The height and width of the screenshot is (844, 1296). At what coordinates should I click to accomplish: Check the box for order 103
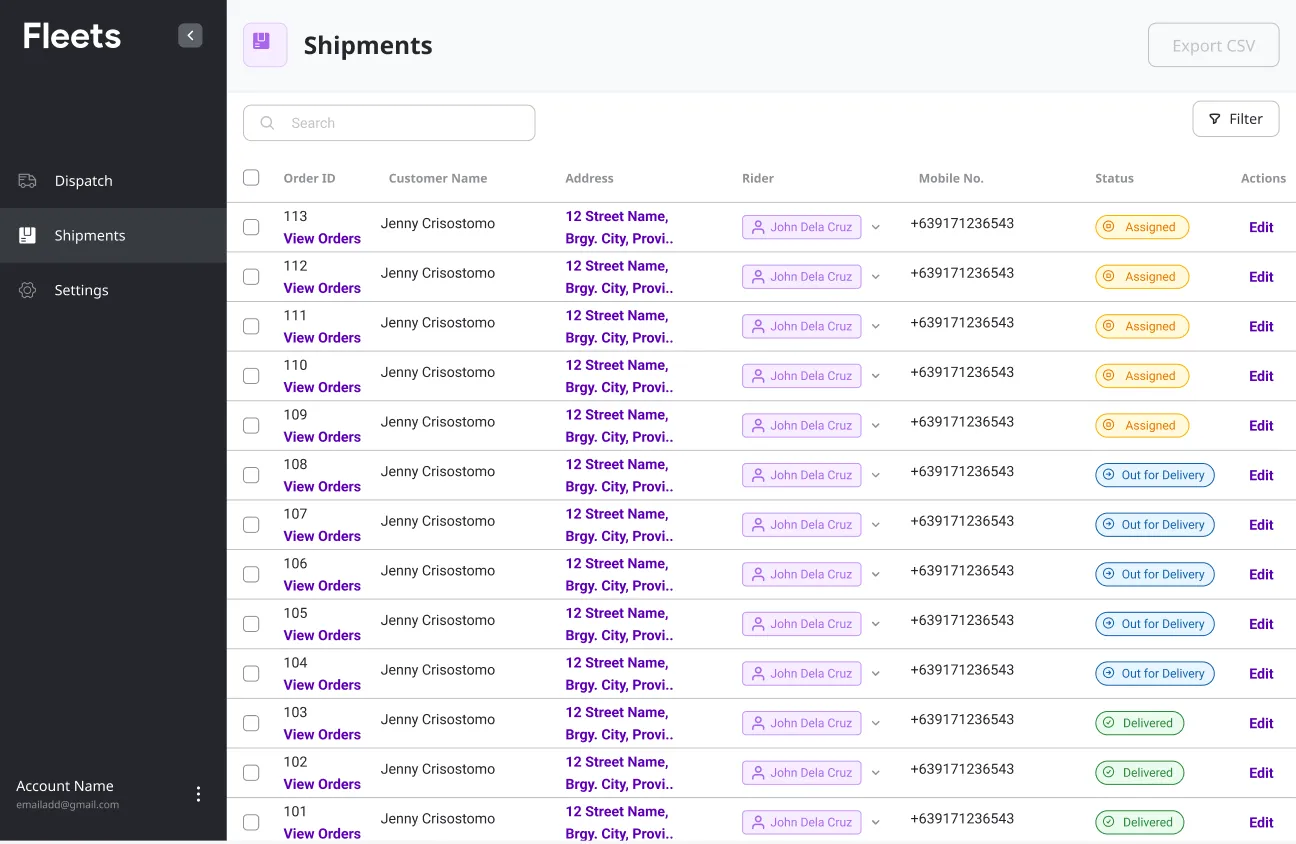tap(251, 723)
